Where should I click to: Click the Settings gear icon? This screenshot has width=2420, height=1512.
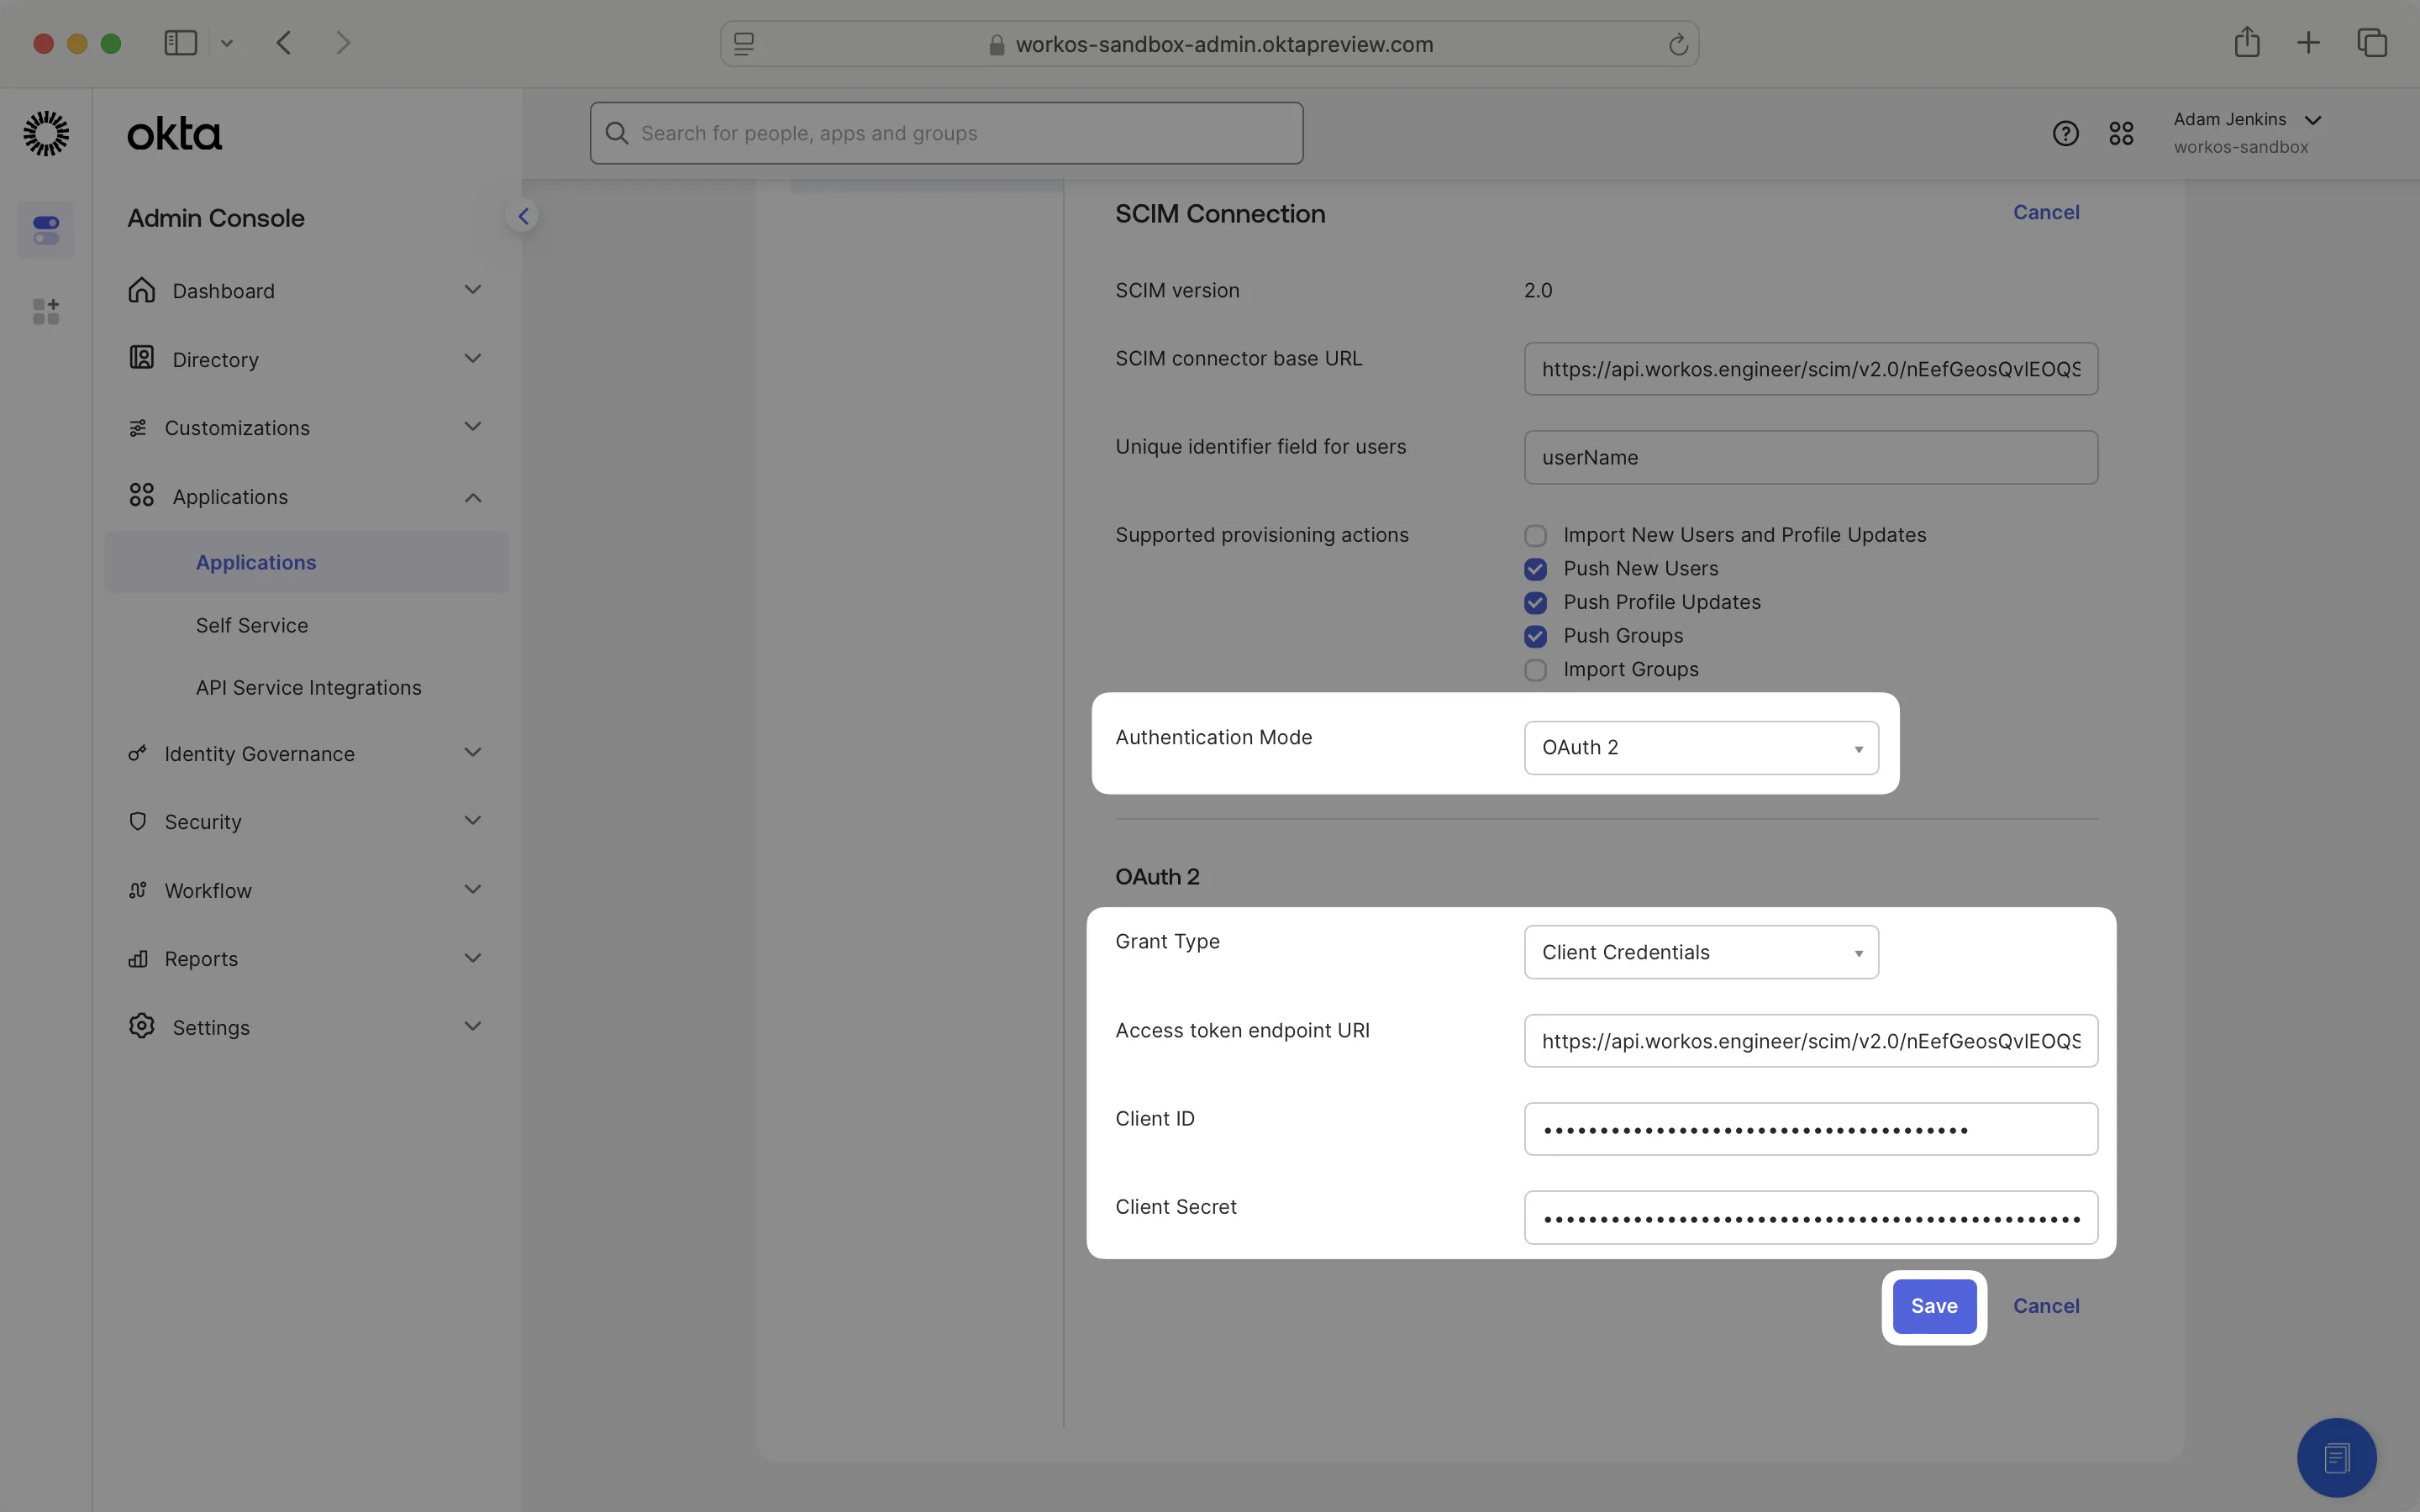click(142, 1026)
